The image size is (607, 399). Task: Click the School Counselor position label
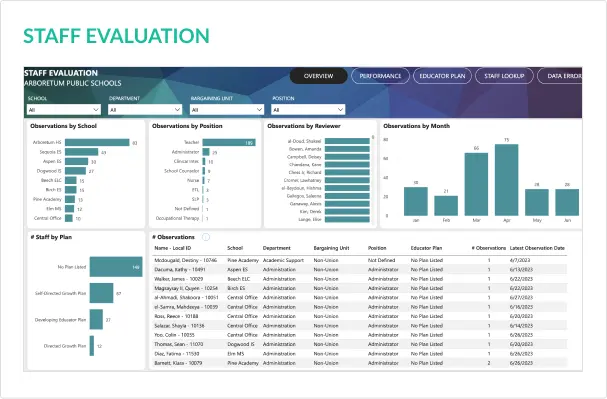tap(182, 171)
